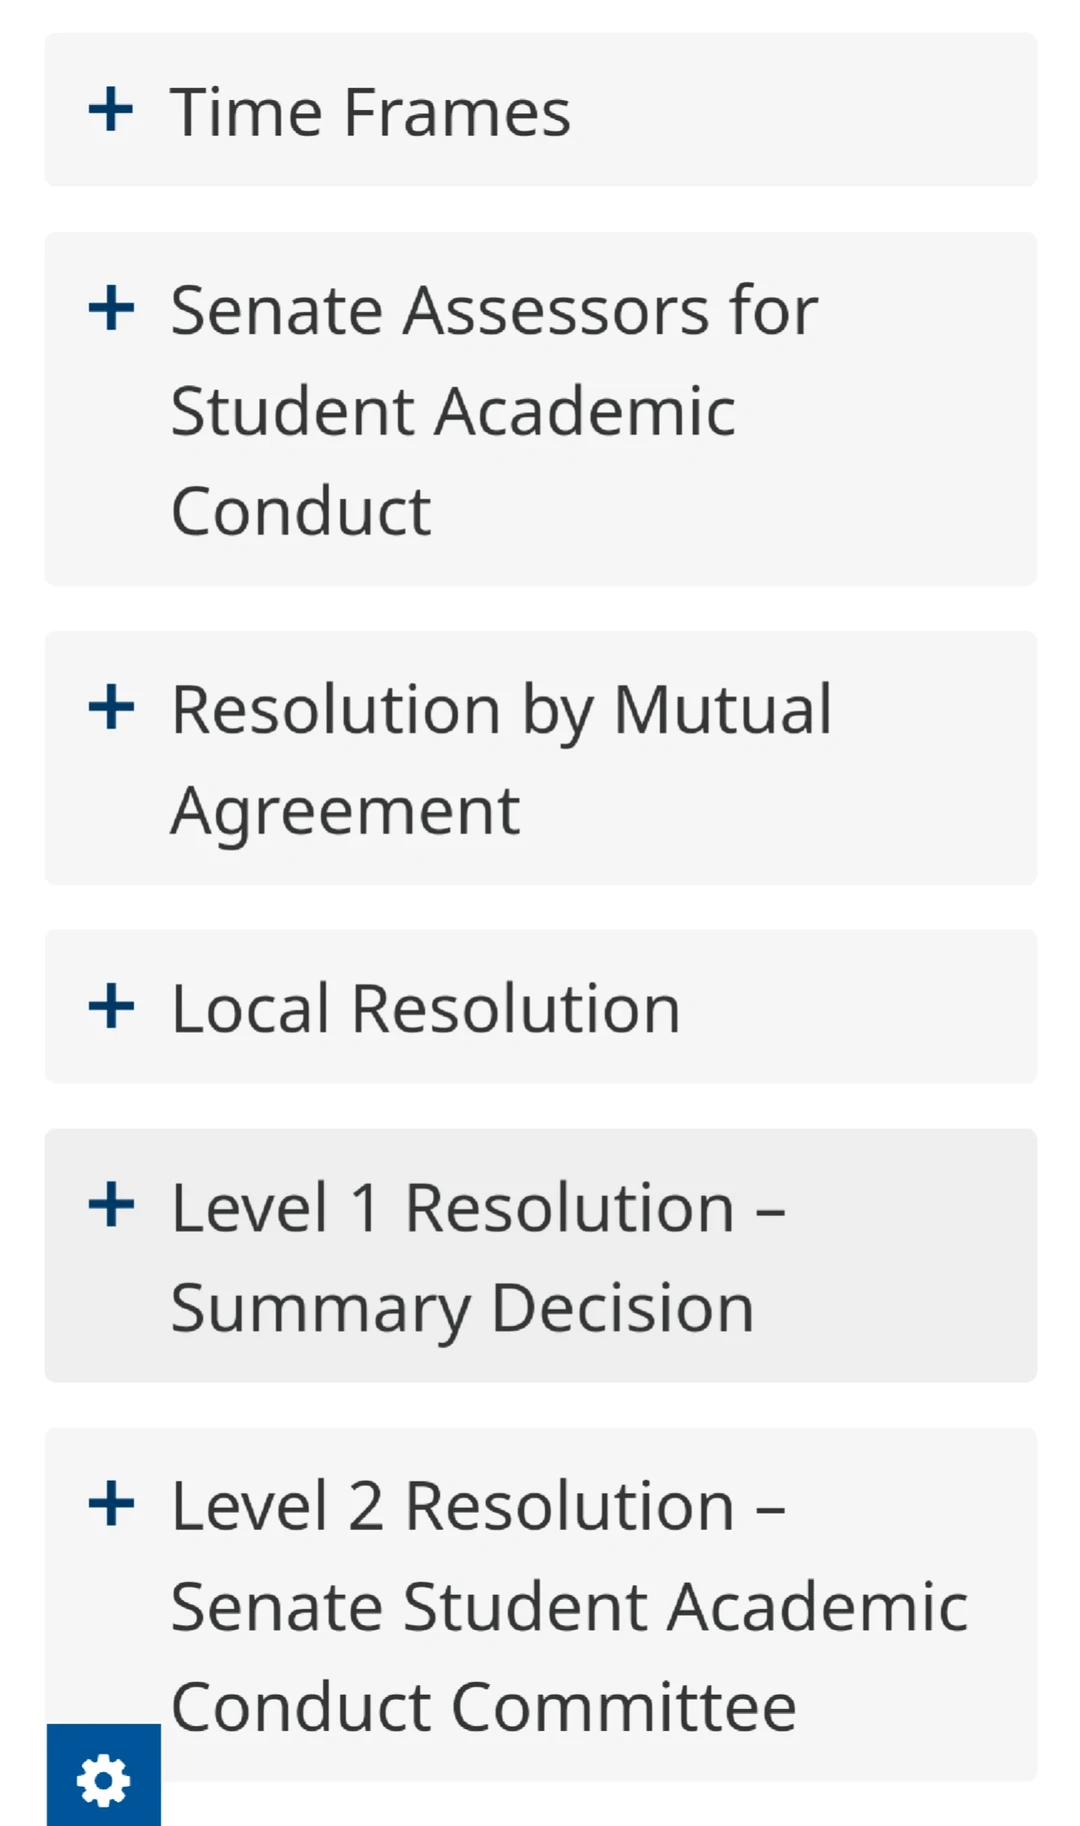Click the word 'Frames' in the first panel

pos(457,111)
